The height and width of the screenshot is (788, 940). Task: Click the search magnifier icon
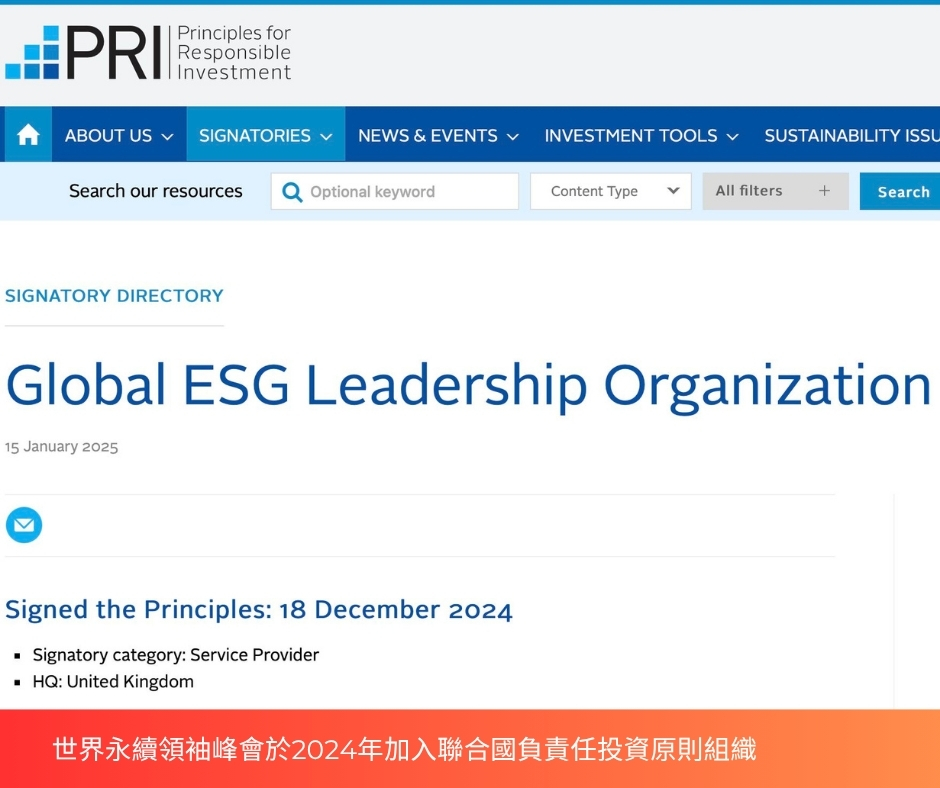[292, 192]
